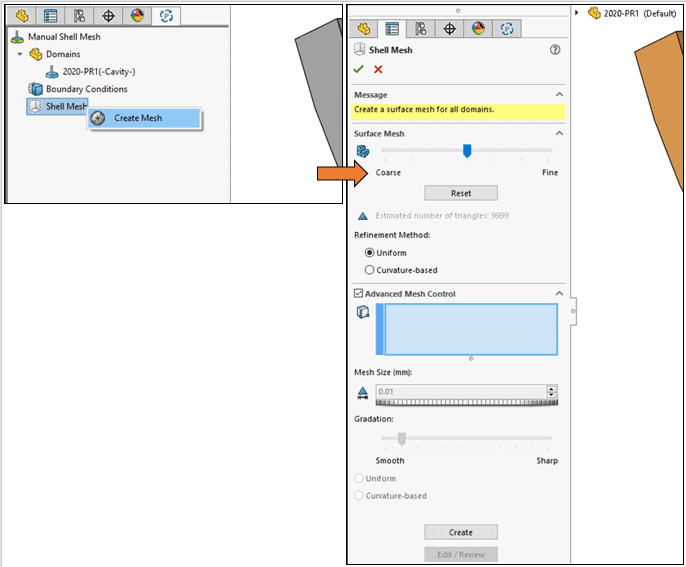
Task: Click estimated triangles count triangle icon
Action: pos(363,216)
